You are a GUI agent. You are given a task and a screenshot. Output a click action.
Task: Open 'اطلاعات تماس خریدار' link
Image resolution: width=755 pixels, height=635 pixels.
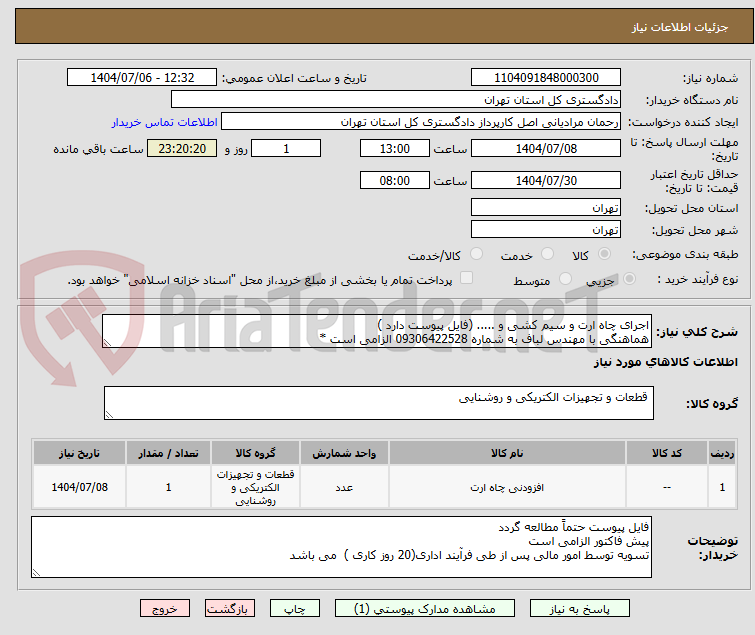[165, 122]
